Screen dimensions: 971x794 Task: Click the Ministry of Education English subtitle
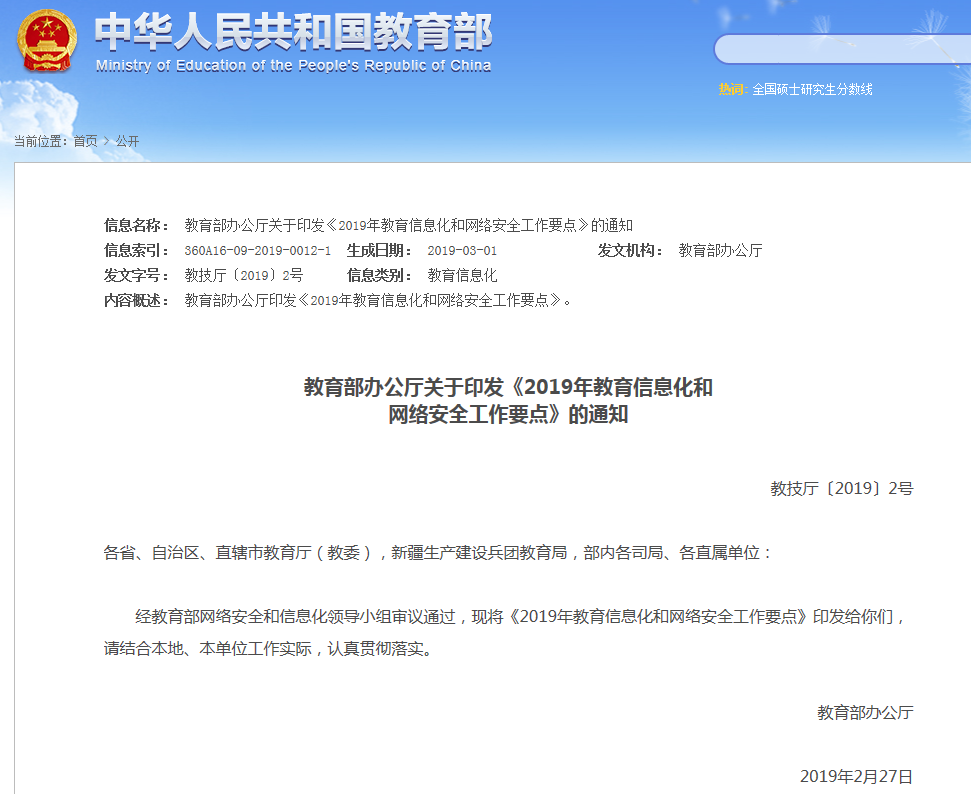point(294,66)
